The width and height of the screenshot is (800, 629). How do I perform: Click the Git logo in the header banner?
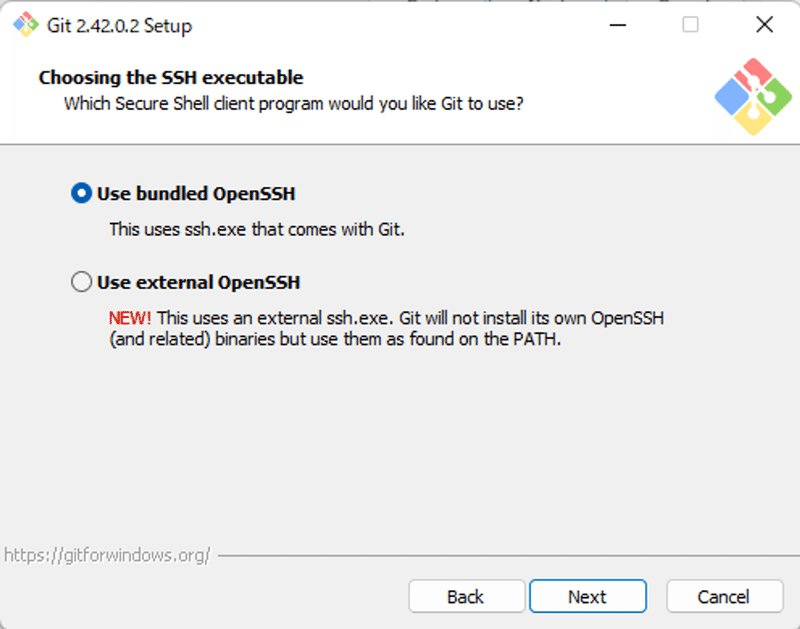coord(753,97)
